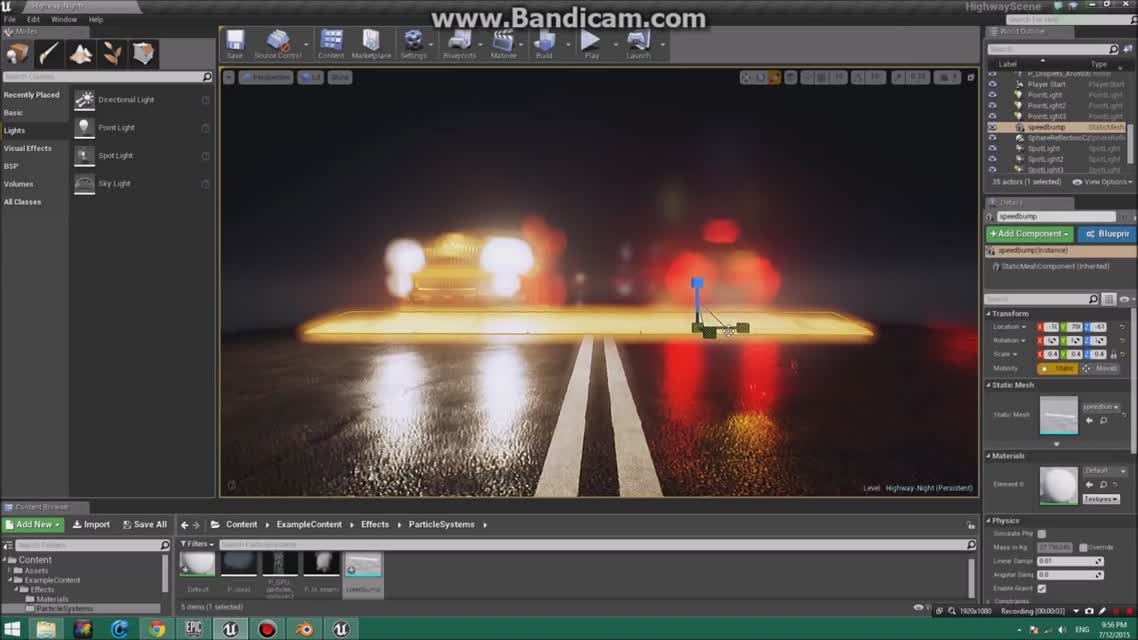
Task: Enable Simulate Physics checkbox
Action: (x=1041, y=534)
